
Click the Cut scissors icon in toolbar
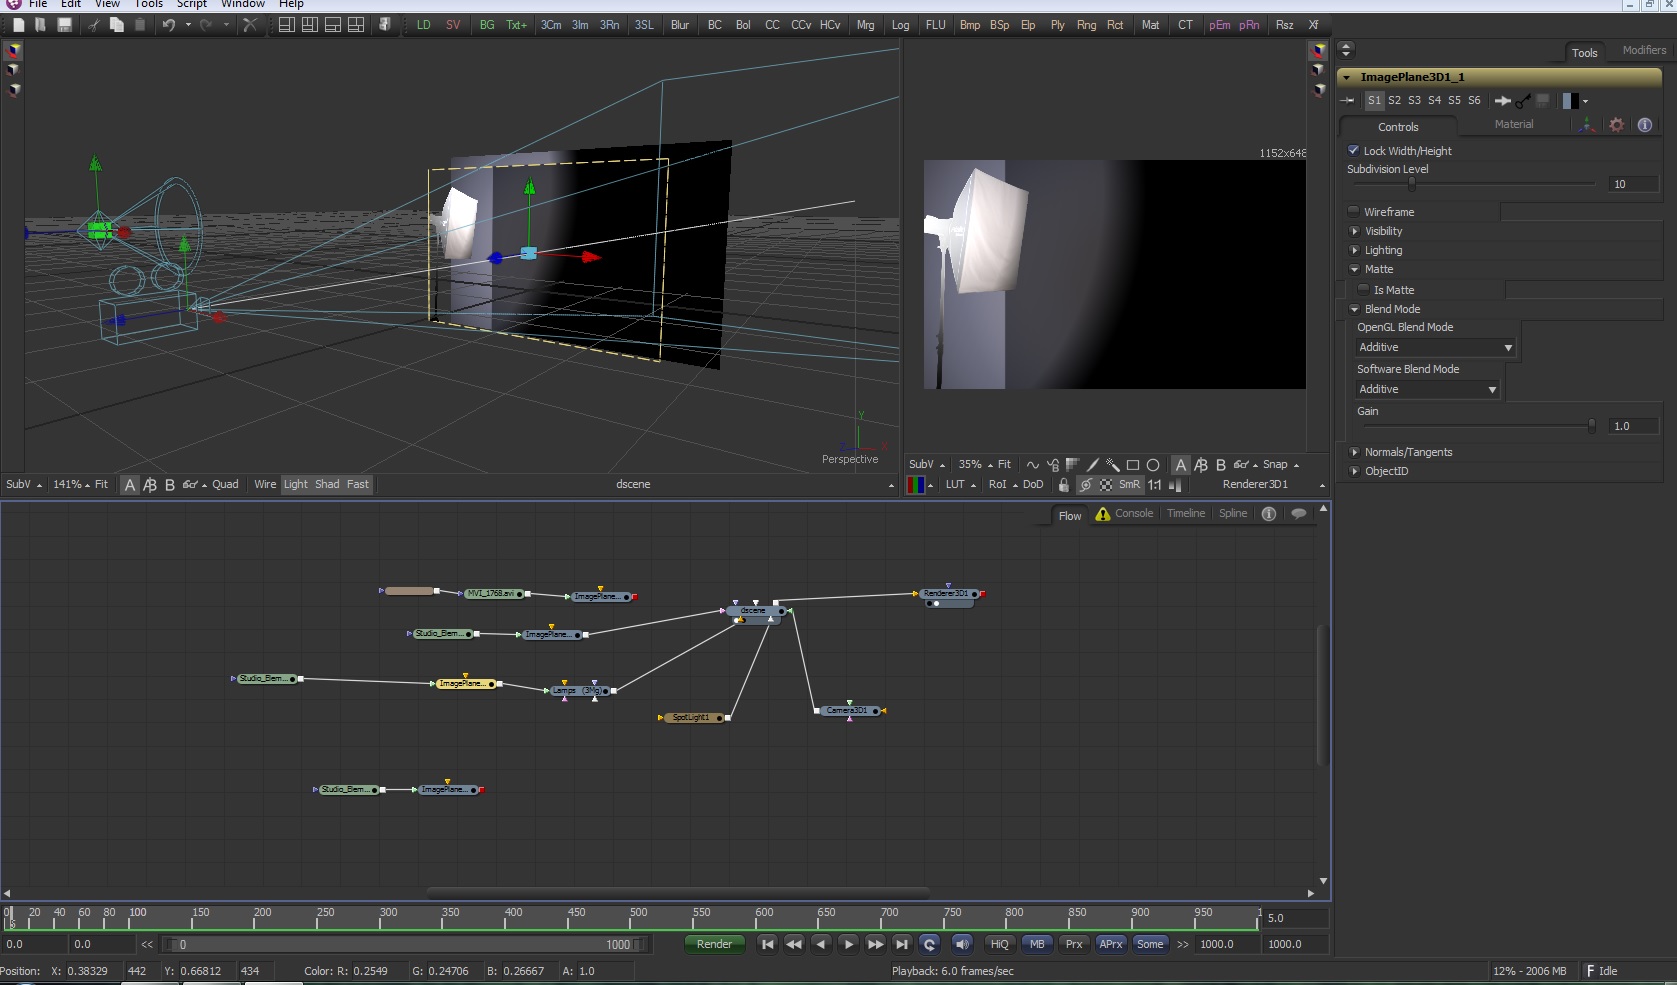(x=93, y=25)
